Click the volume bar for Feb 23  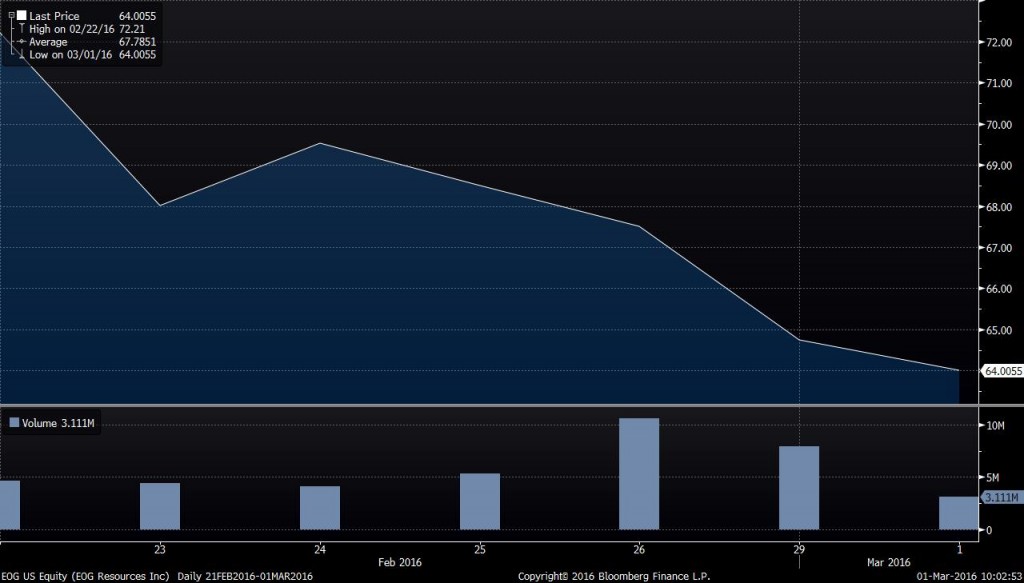160,505
